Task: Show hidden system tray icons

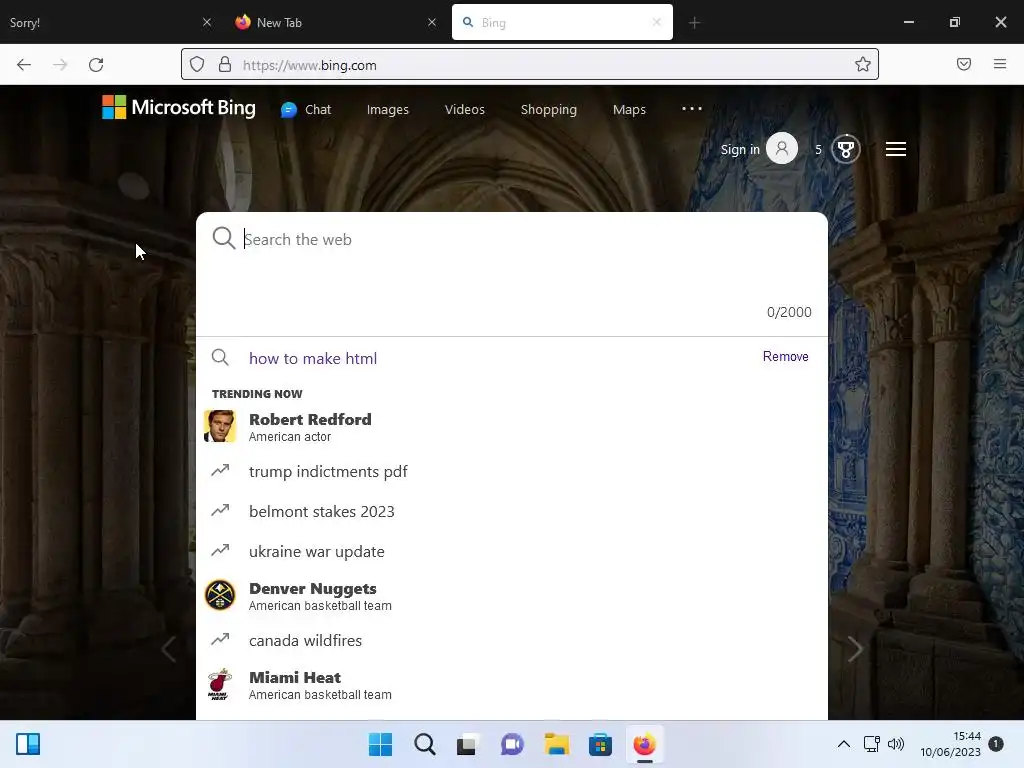Action: click(x=844, y=744)
